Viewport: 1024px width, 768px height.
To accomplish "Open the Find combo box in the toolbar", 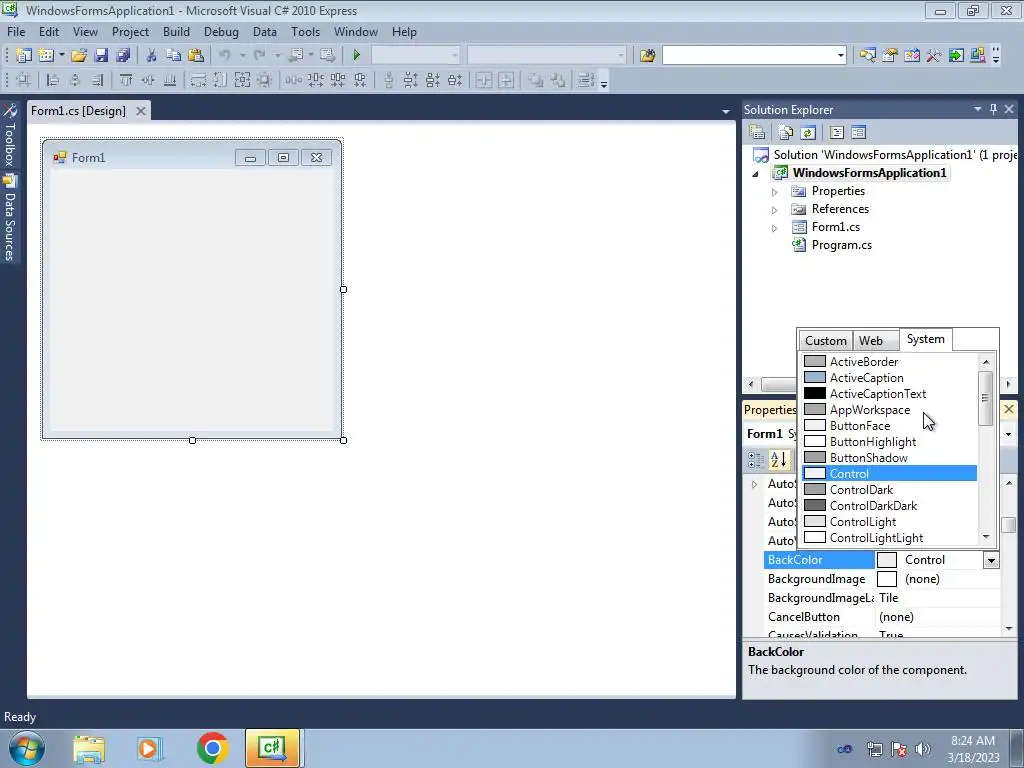I will coord(840,56).
